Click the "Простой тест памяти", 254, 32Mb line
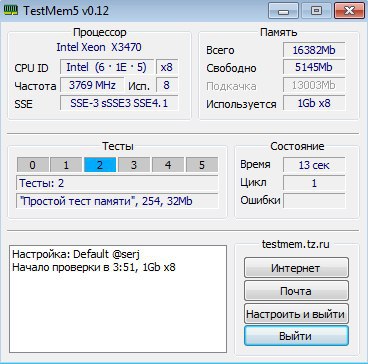This screenshot has width=368, height=364. point(117,201)
